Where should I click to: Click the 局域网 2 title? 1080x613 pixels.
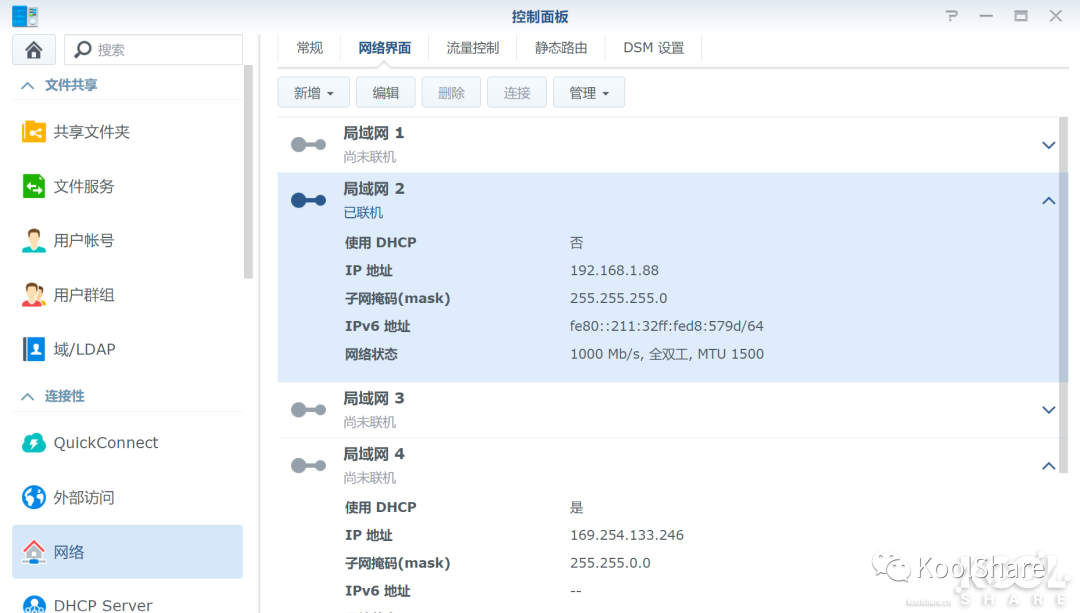374,189
